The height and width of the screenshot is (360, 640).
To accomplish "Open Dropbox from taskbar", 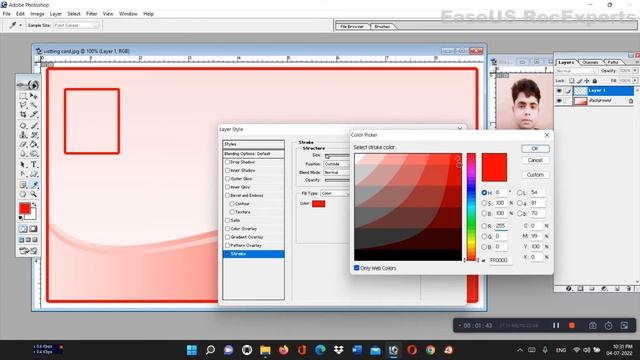I will tap(338, 350).
